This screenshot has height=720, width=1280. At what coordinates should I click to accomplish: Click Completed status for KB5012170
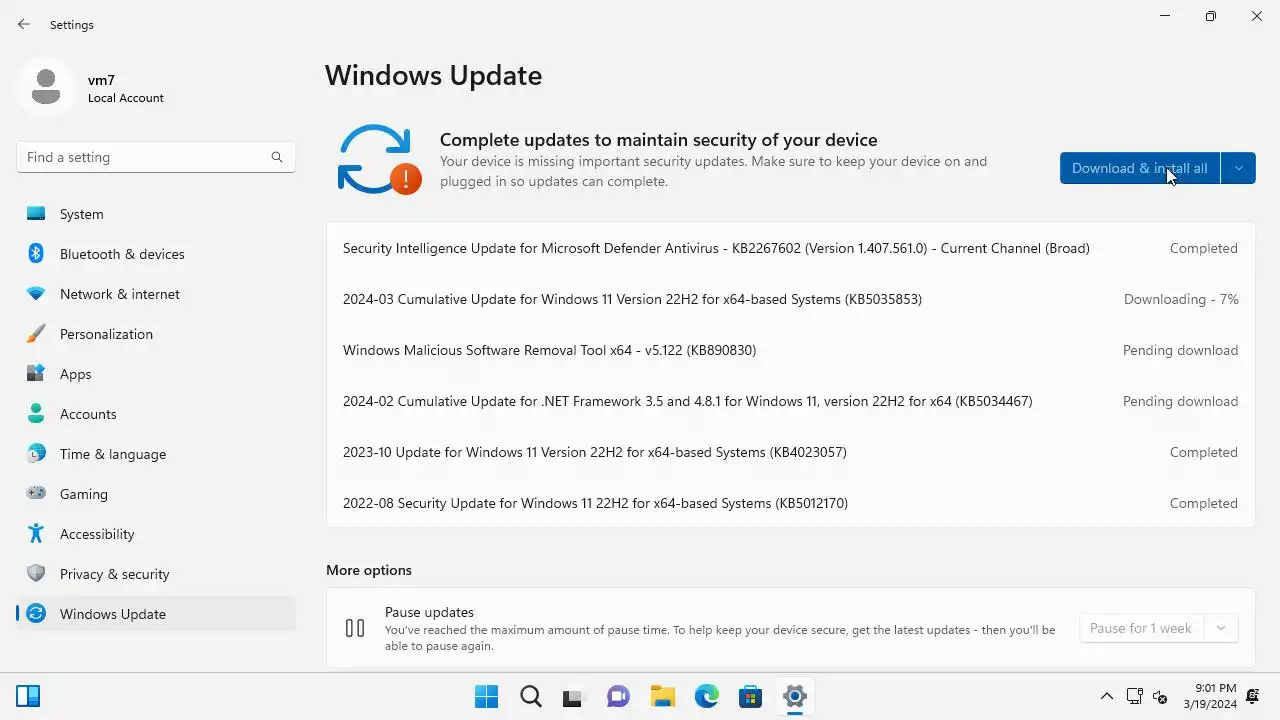tap(1204, 503)
